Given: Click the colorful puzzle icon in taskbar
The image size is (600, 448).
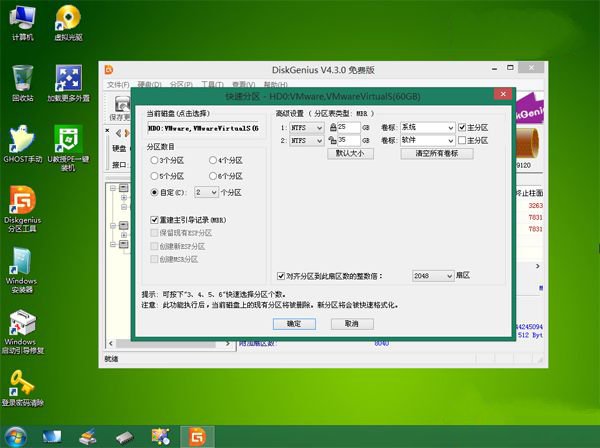Looking at the screenshot, I should click(x=161, y=437).
